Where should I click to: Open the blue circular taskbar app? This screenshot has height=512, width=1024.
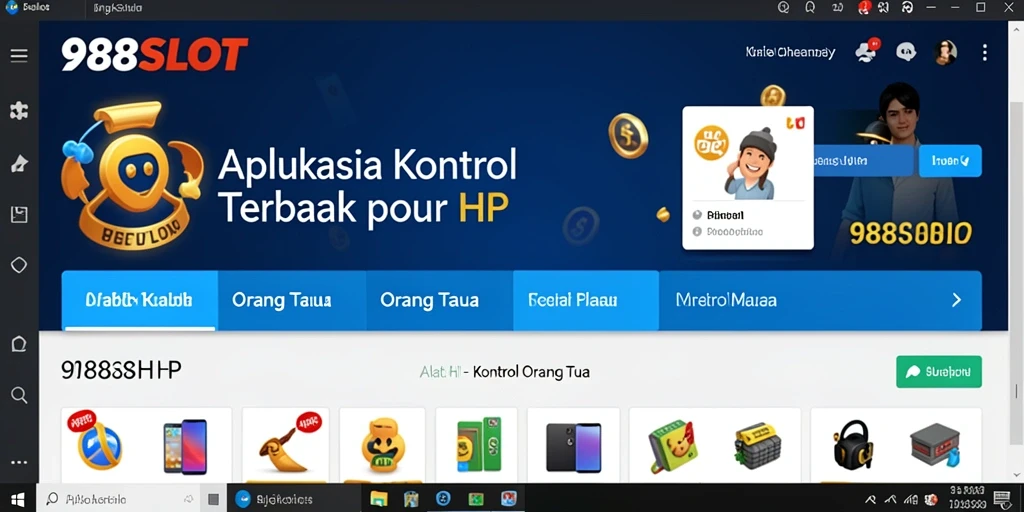pyautogui.click(x=443, y=499)
